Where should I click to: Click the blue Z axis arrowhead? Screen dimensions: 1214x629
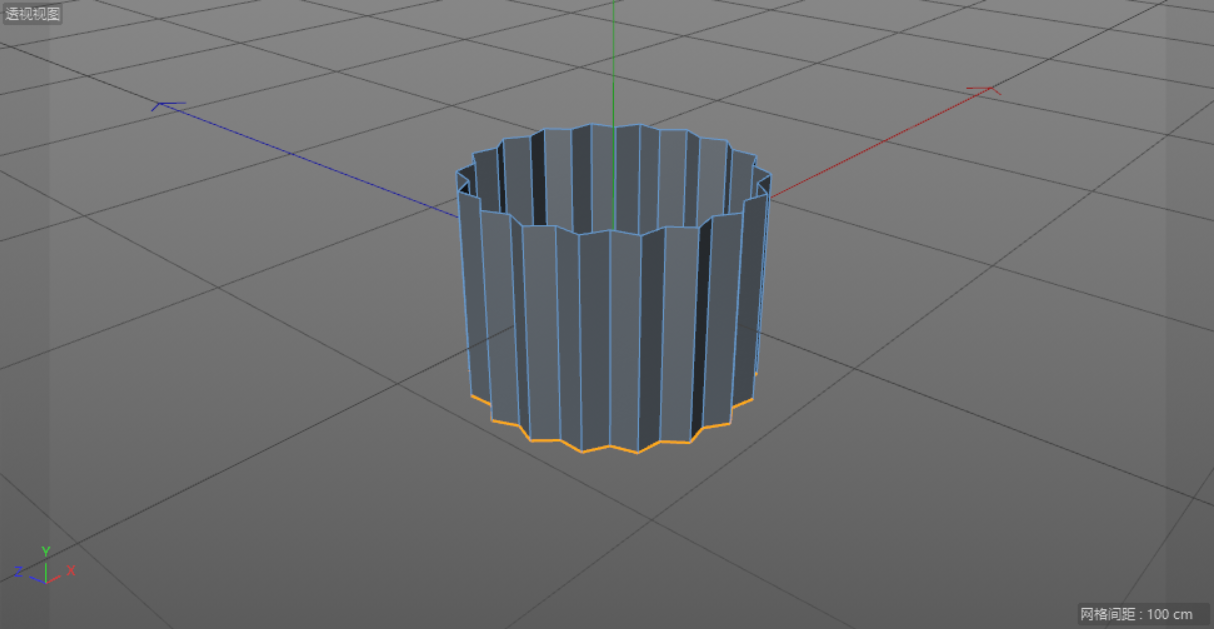(168, 105)
